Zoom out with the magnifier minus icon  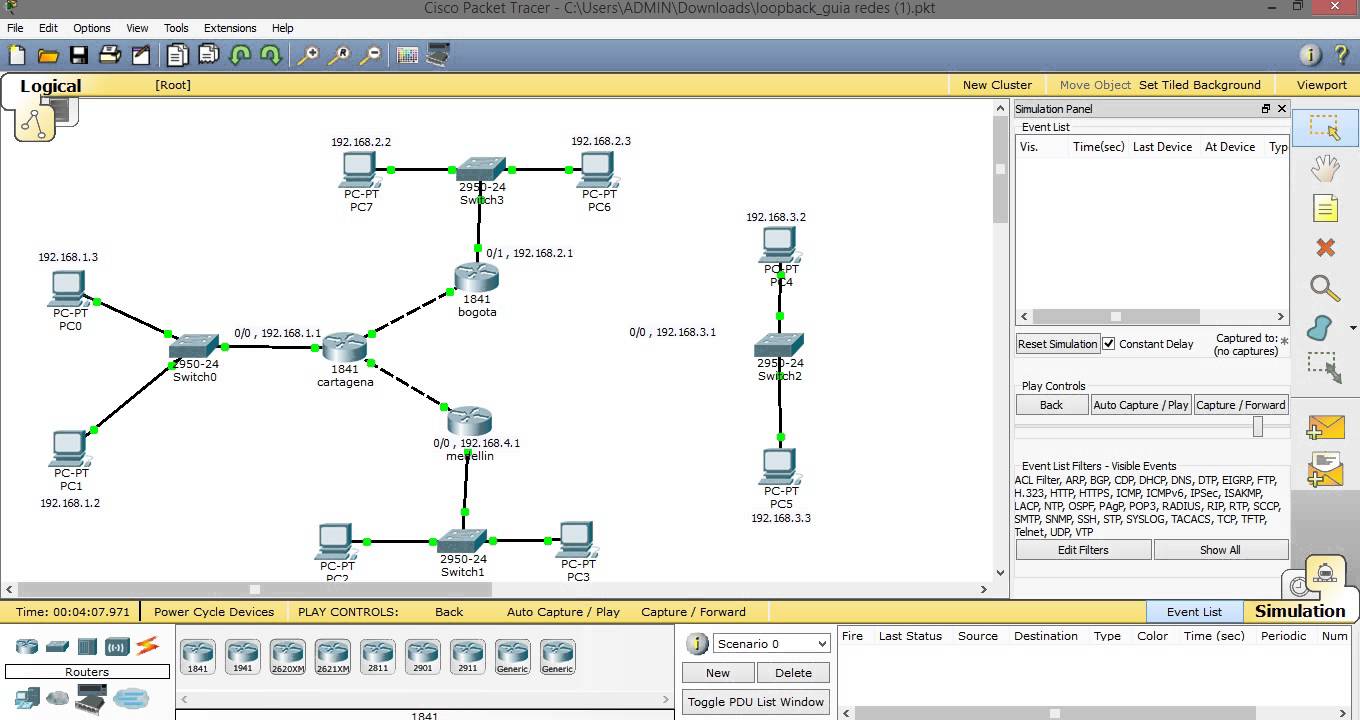tap(370, 55)
